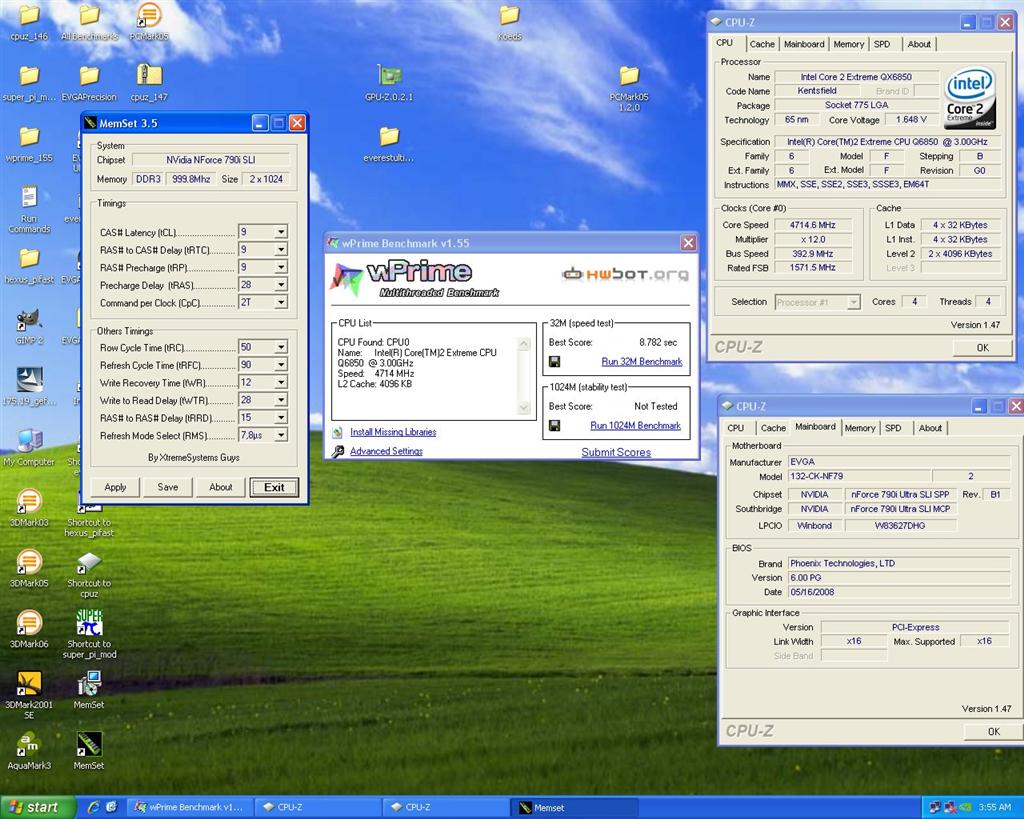Screen dimensions: 1024x819
Task: Launch Internet Explorer from quick launch
Action: tap(94, 808)
